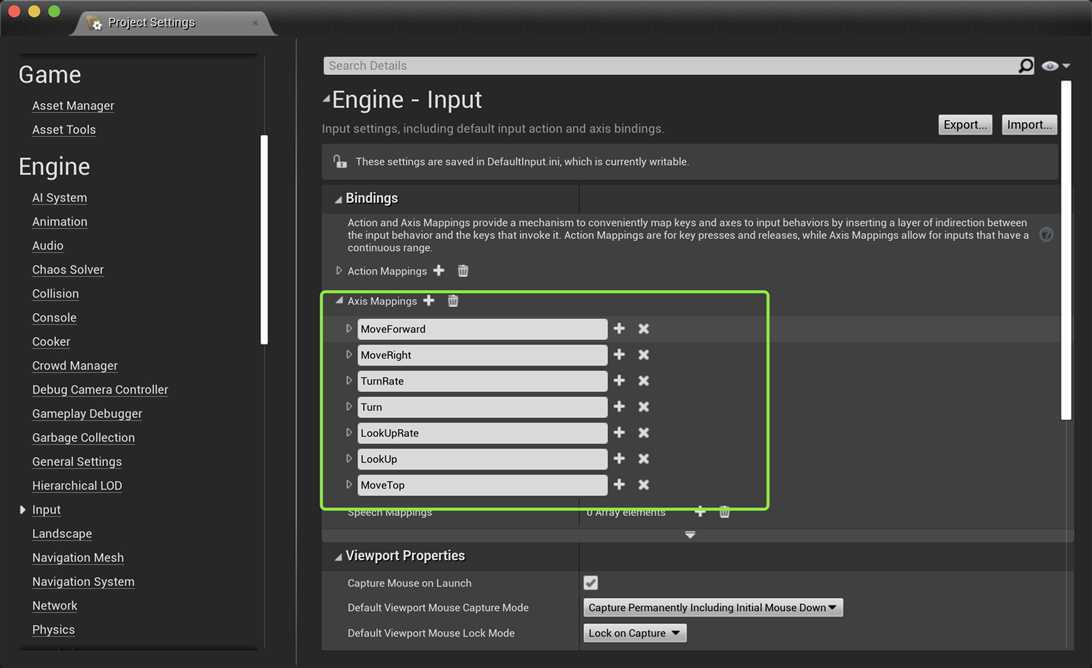The image size is (1092, 668).
Task: Add a new Action Mapping with plus icon
Action: coord(439,270)
